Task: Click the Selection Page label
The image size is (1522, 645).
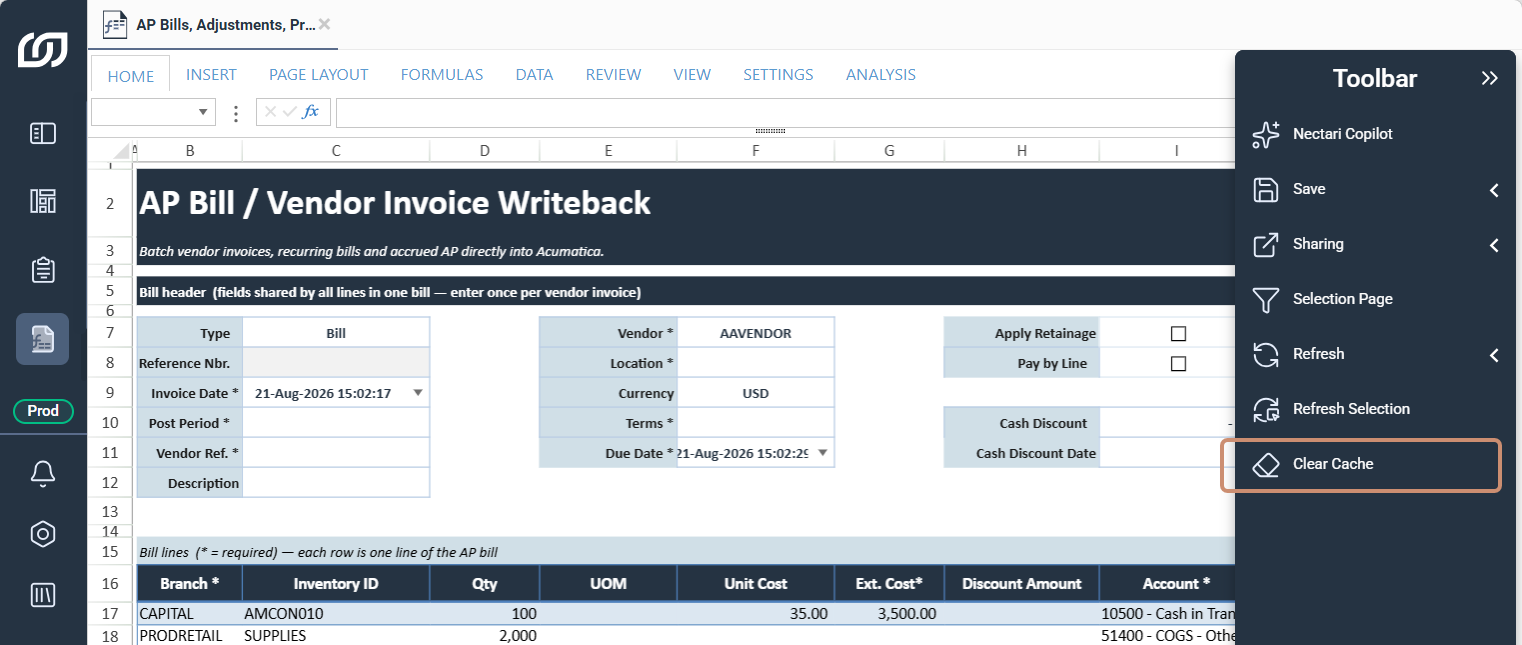Action: (1342, 299)
